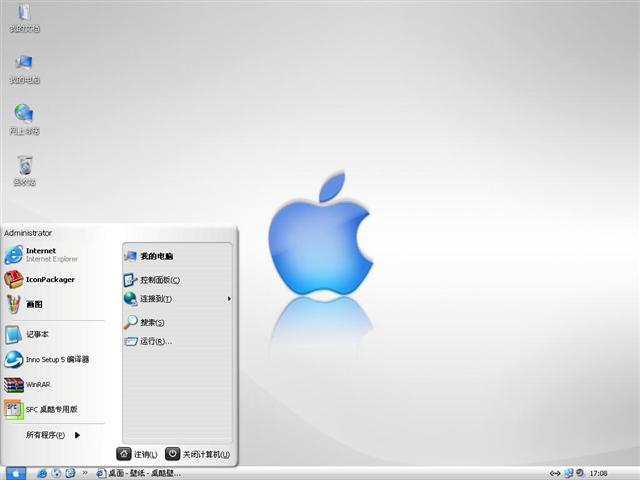Select the Recycle Bin desktop icon
Screen dimensions: 640x480
click(x=24, y=171)
